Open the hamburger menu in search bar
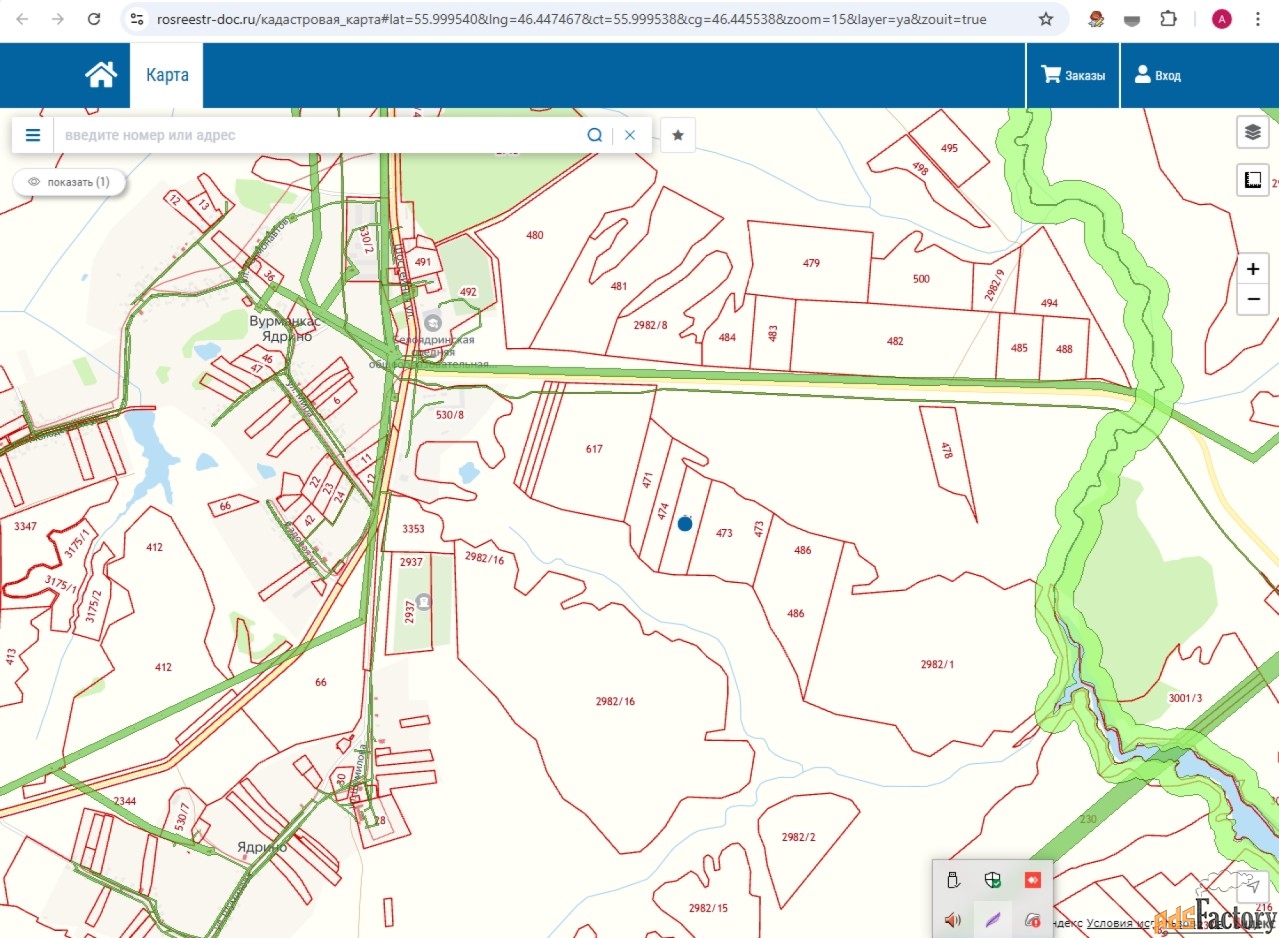The height and width of the screenshot is (938, 1279). tap(33, 135)
